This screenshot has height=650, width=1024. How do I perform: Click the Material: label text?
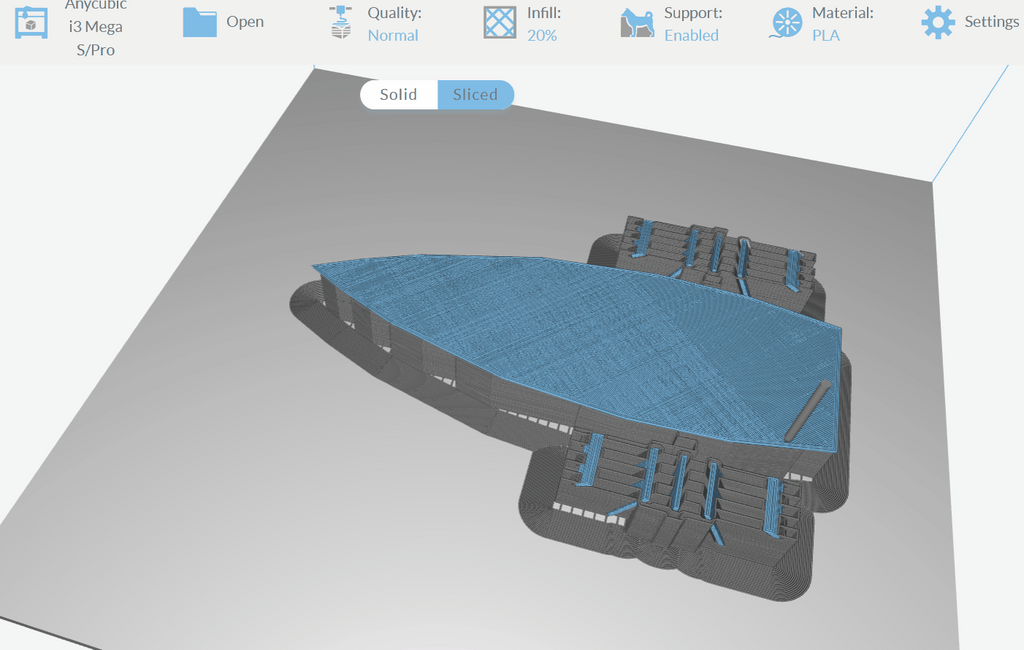842,12
